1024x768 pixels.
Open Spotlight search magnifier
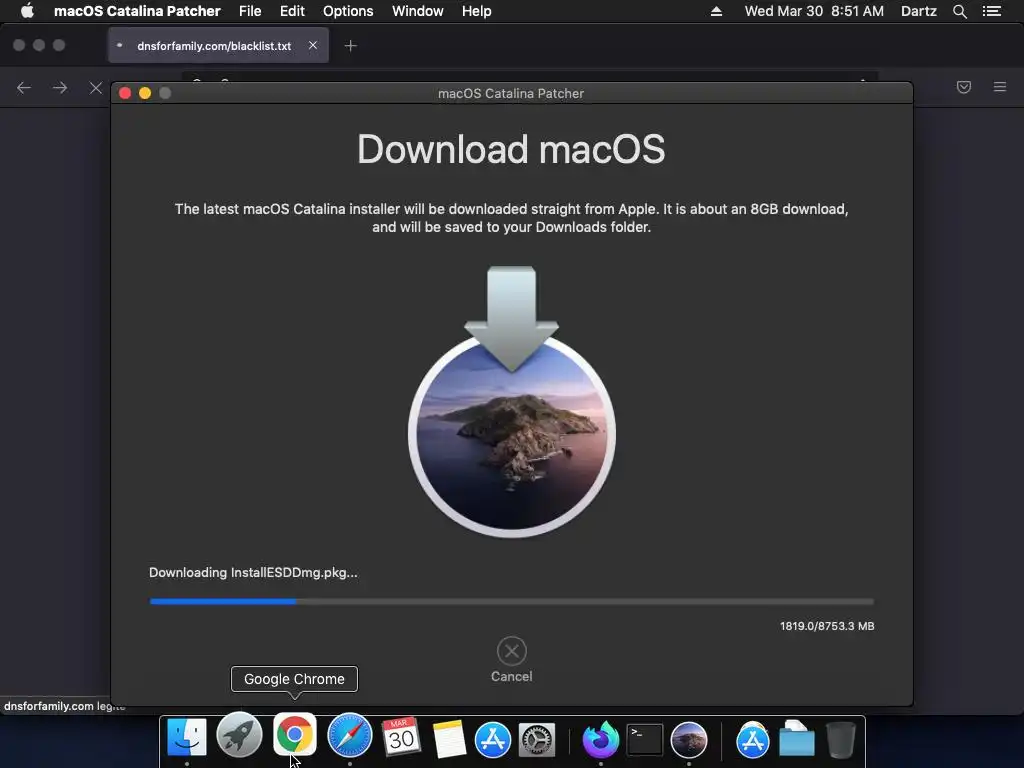tap(959, 11)
